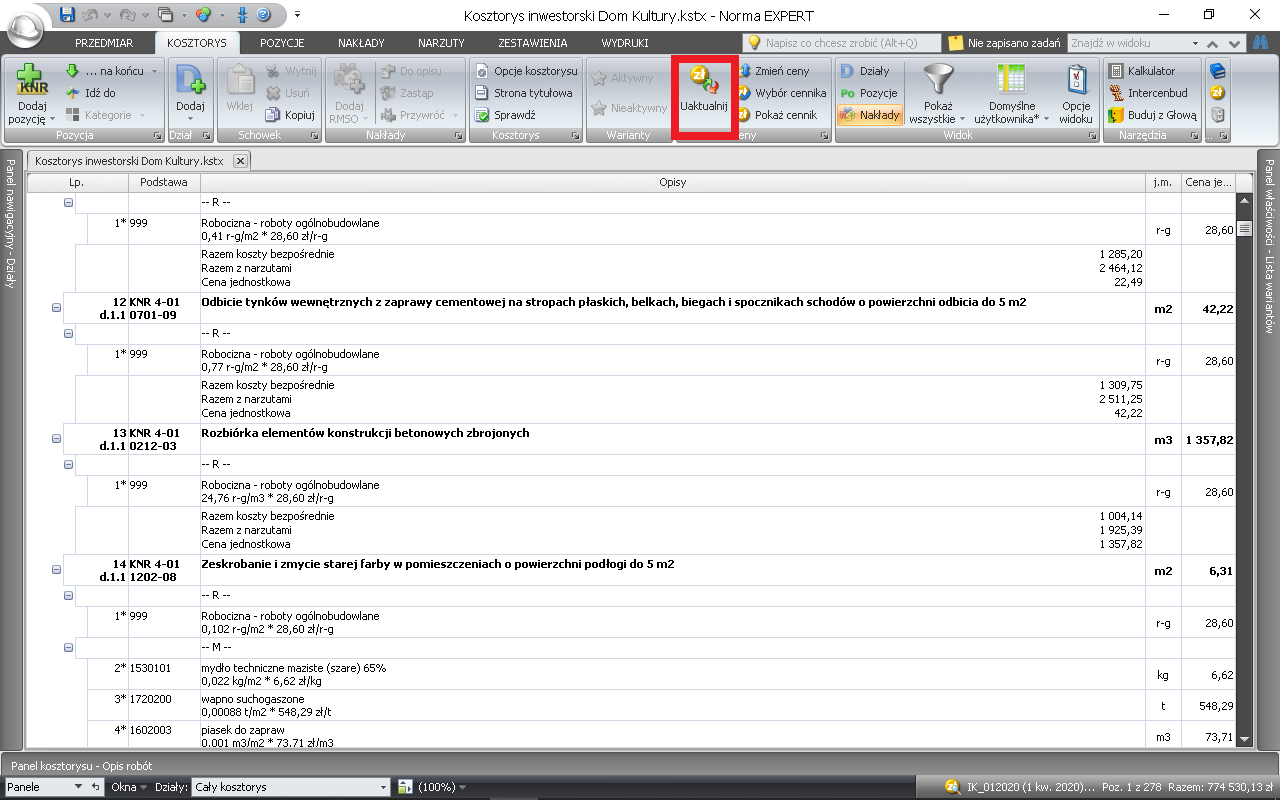Click the Opisy column header

(x=673, y=182)
